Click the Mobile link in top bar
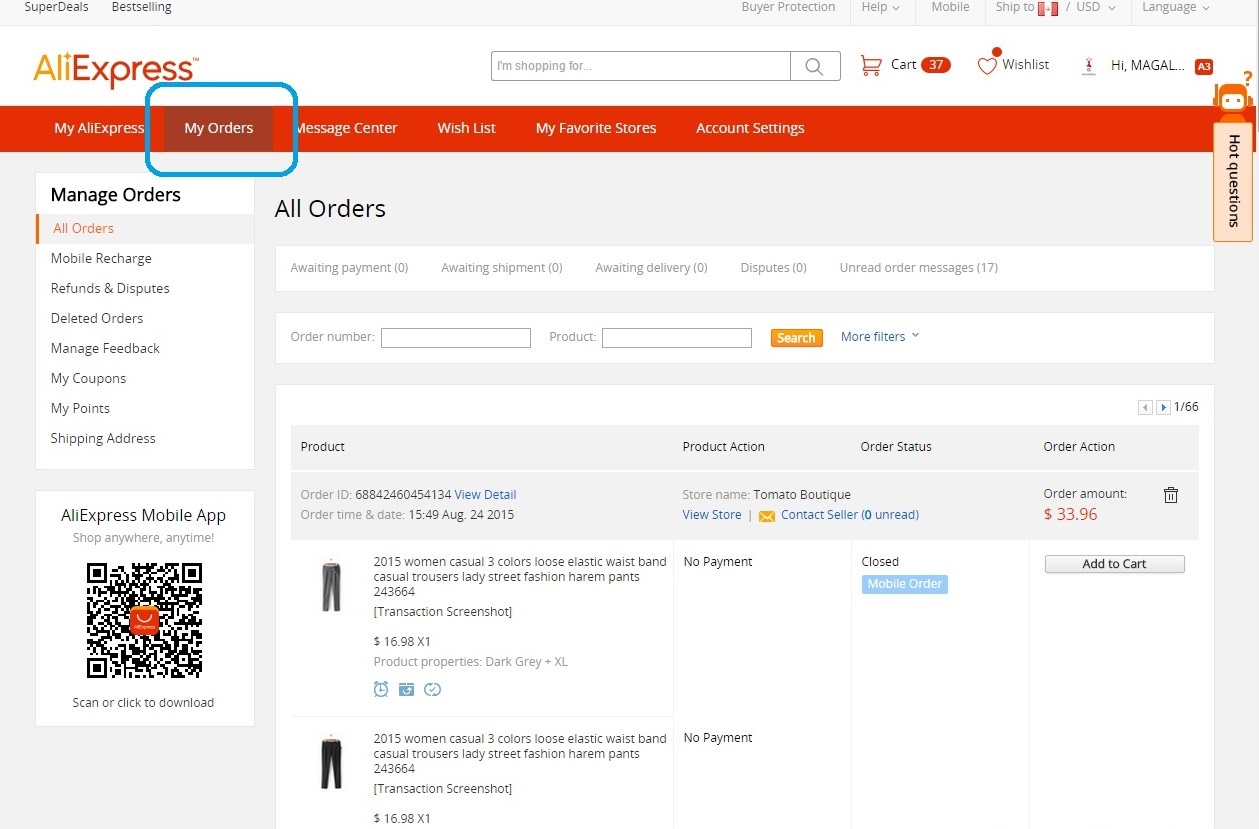Screen dimensions: 1259x829 [950, 7]
